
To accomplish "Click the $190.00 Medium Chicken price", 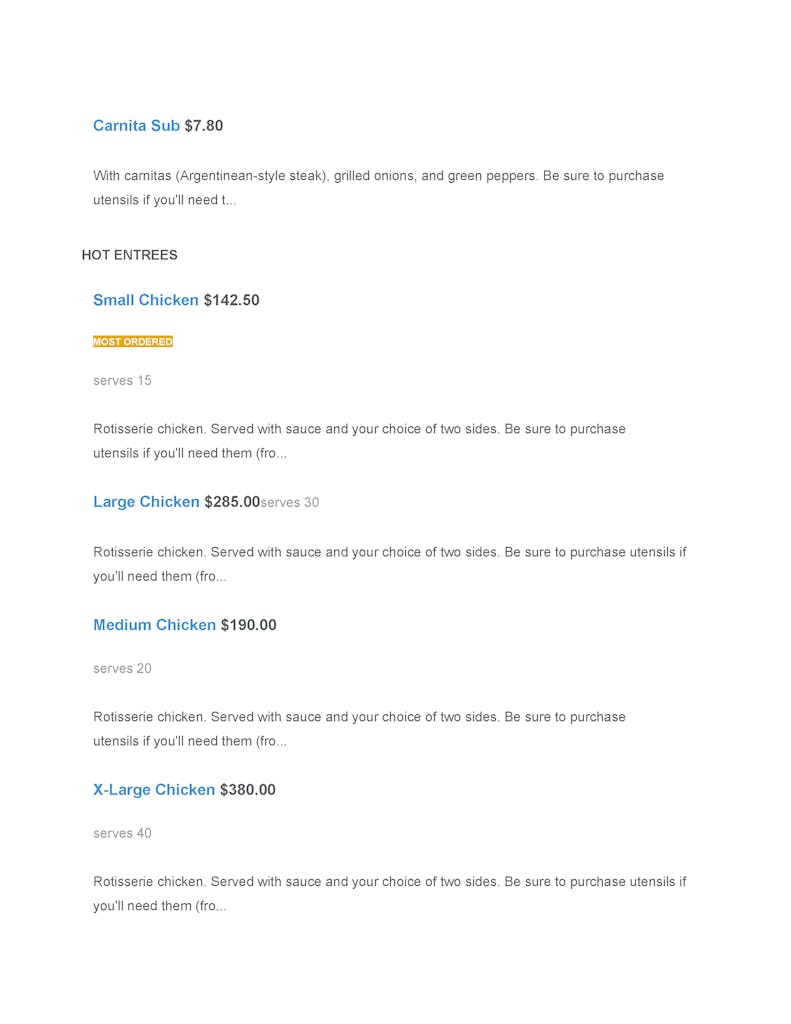I will coord(248,625).
